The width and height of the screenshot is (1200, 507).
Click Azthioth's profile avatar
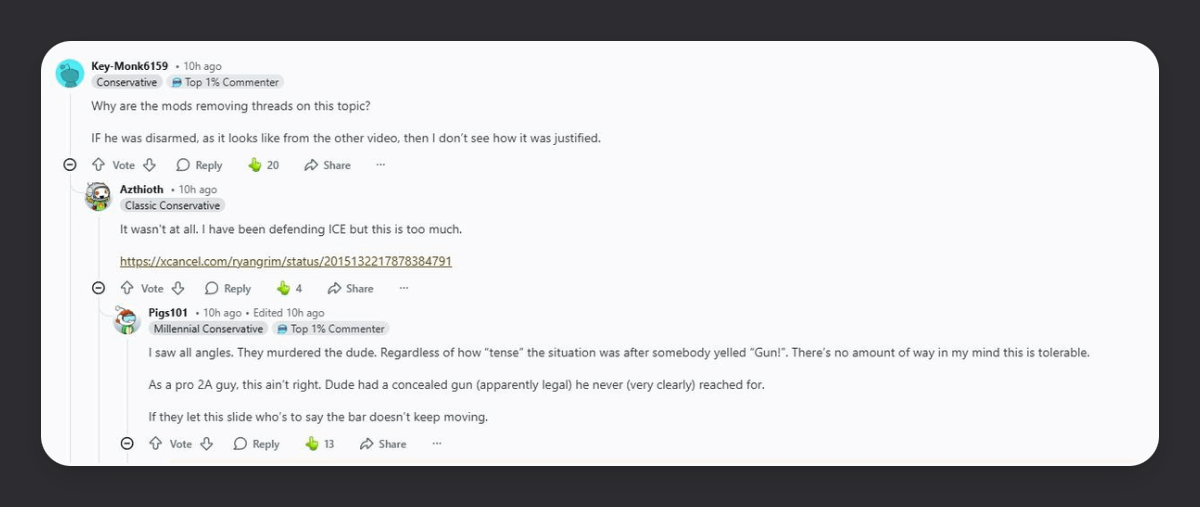tap(98, 197)
